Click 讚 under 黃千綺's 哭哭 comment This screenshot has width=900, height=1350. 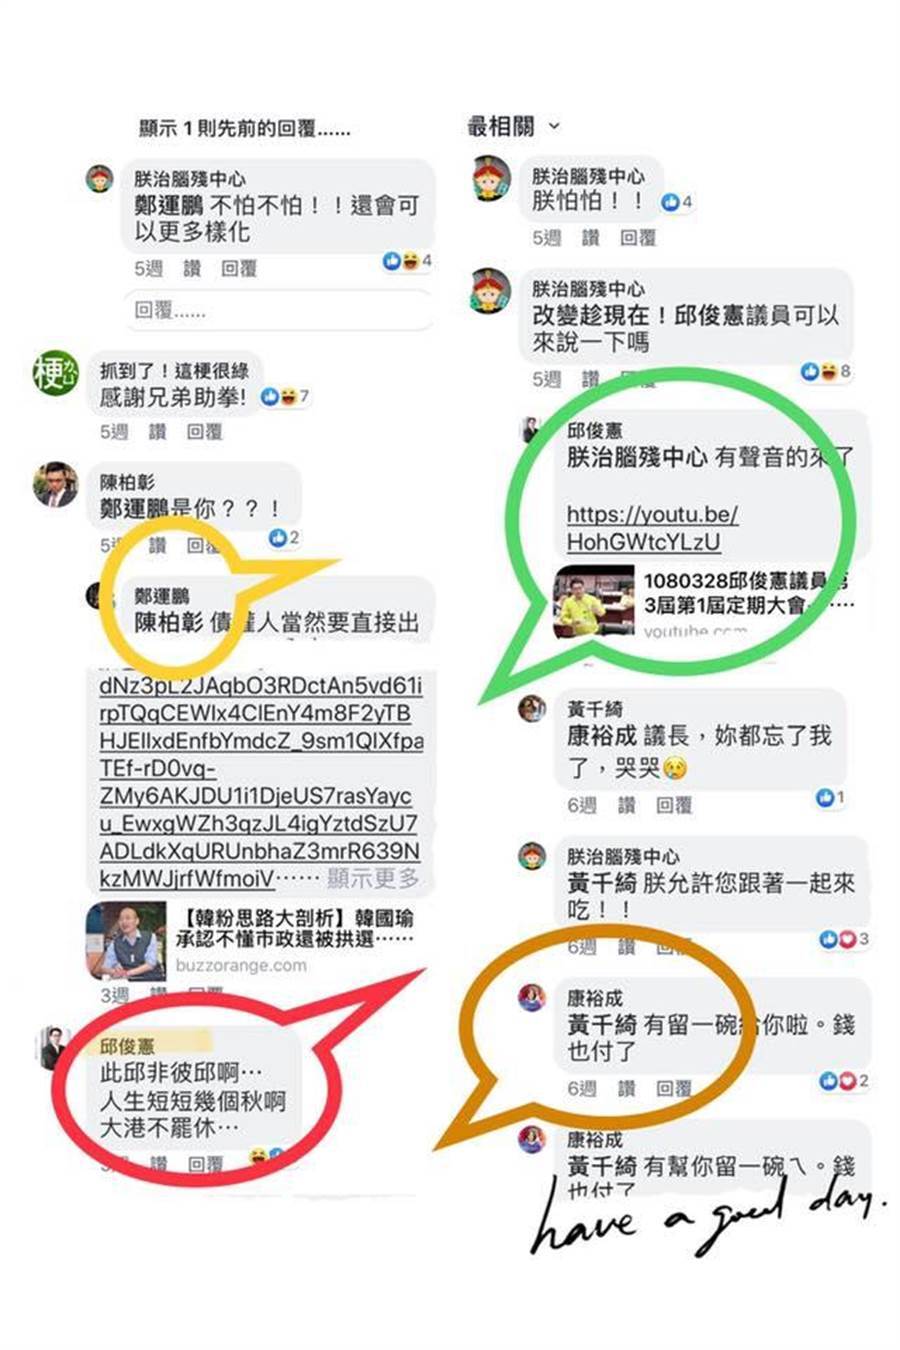pyautogui.click(x=626, y=805)
